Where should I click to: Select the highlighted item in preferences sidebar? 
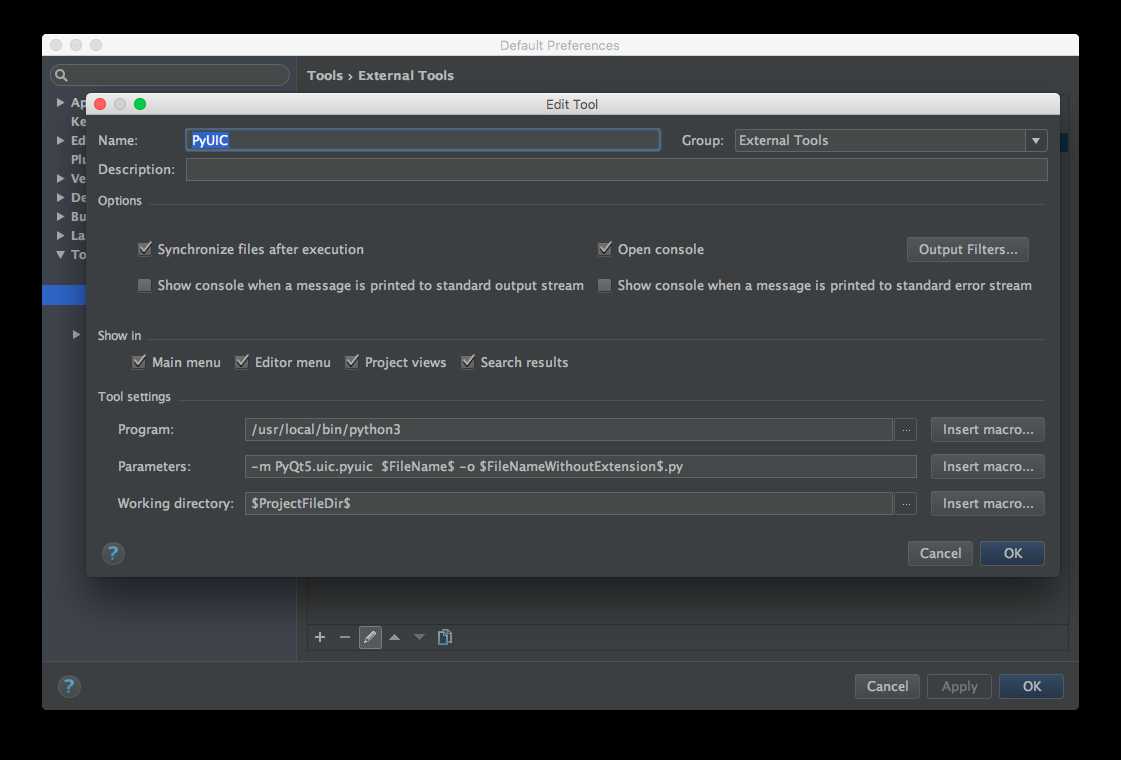click(64, 295)
